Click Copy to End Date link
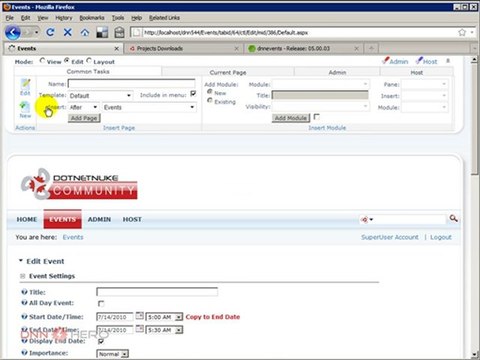The image size is (480, 360). point(213,317)
